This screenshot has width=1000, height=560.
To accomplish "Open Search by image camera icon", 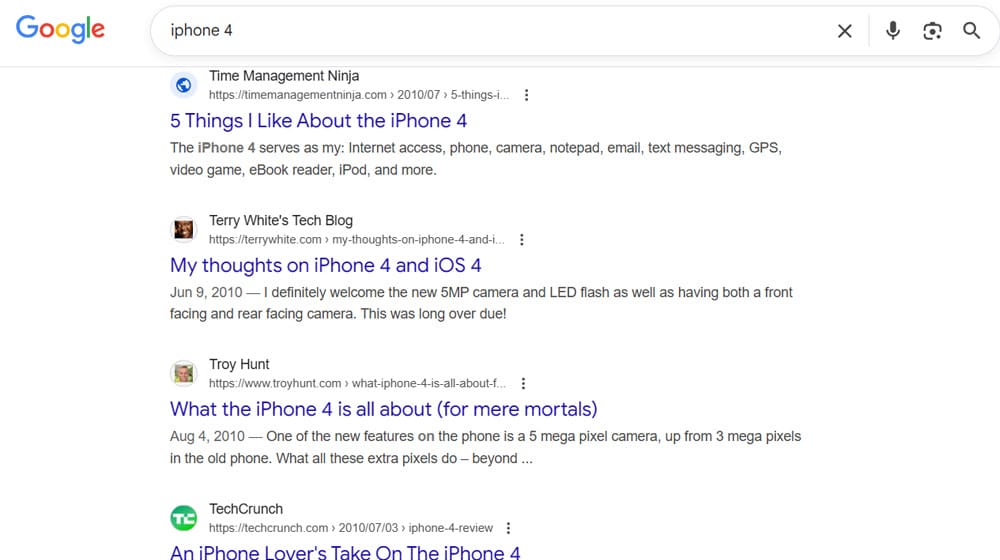I will (x=932, y=31).
